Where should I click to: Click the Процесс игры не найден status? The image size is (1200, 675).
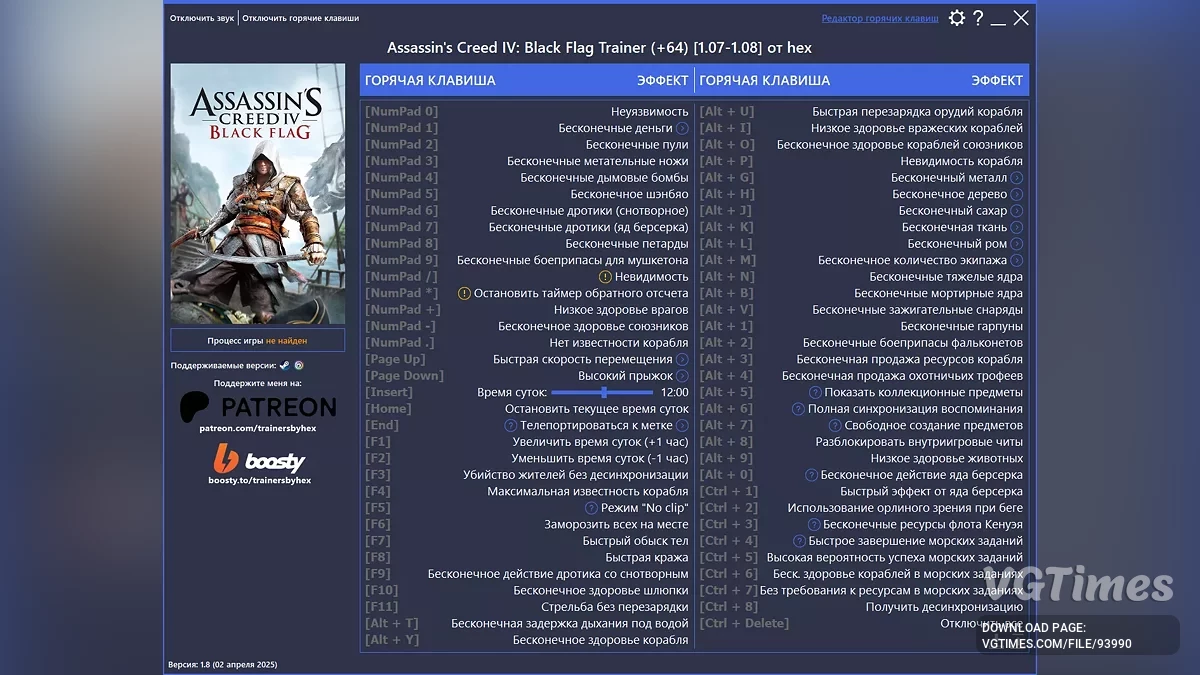[x=258, y=341]
